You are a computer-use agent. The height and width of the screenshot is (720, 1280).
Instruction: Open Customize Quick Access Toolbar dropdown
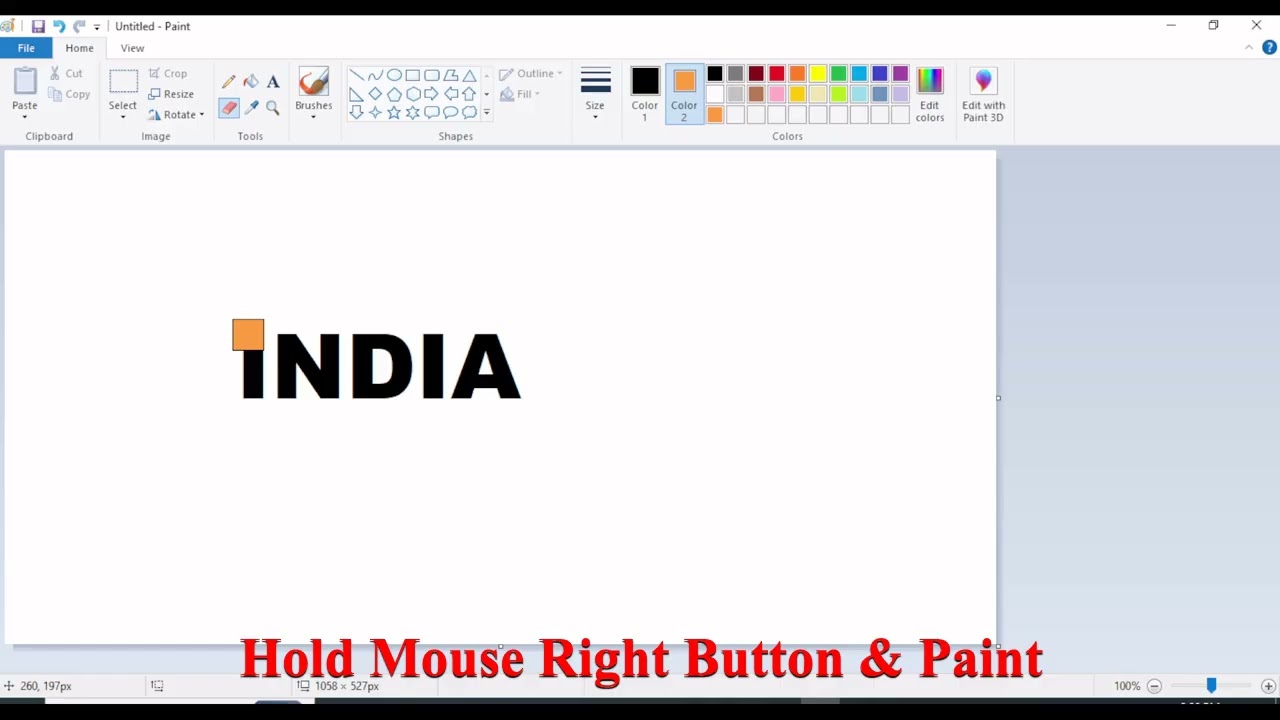[97, 27]
